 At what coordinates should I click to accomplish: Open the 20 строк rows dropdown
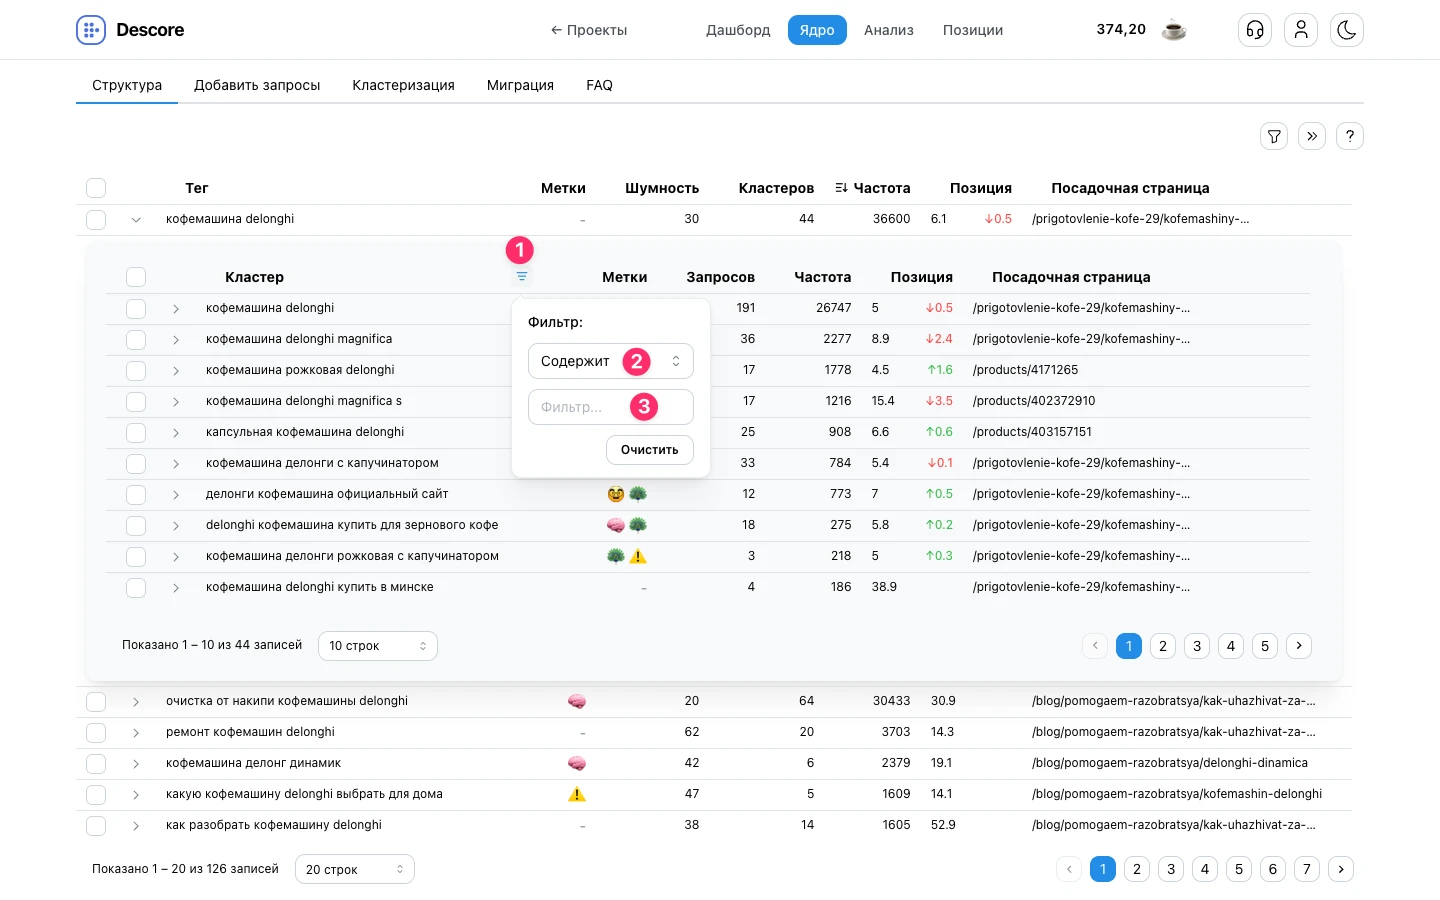(x=355, y=869)
